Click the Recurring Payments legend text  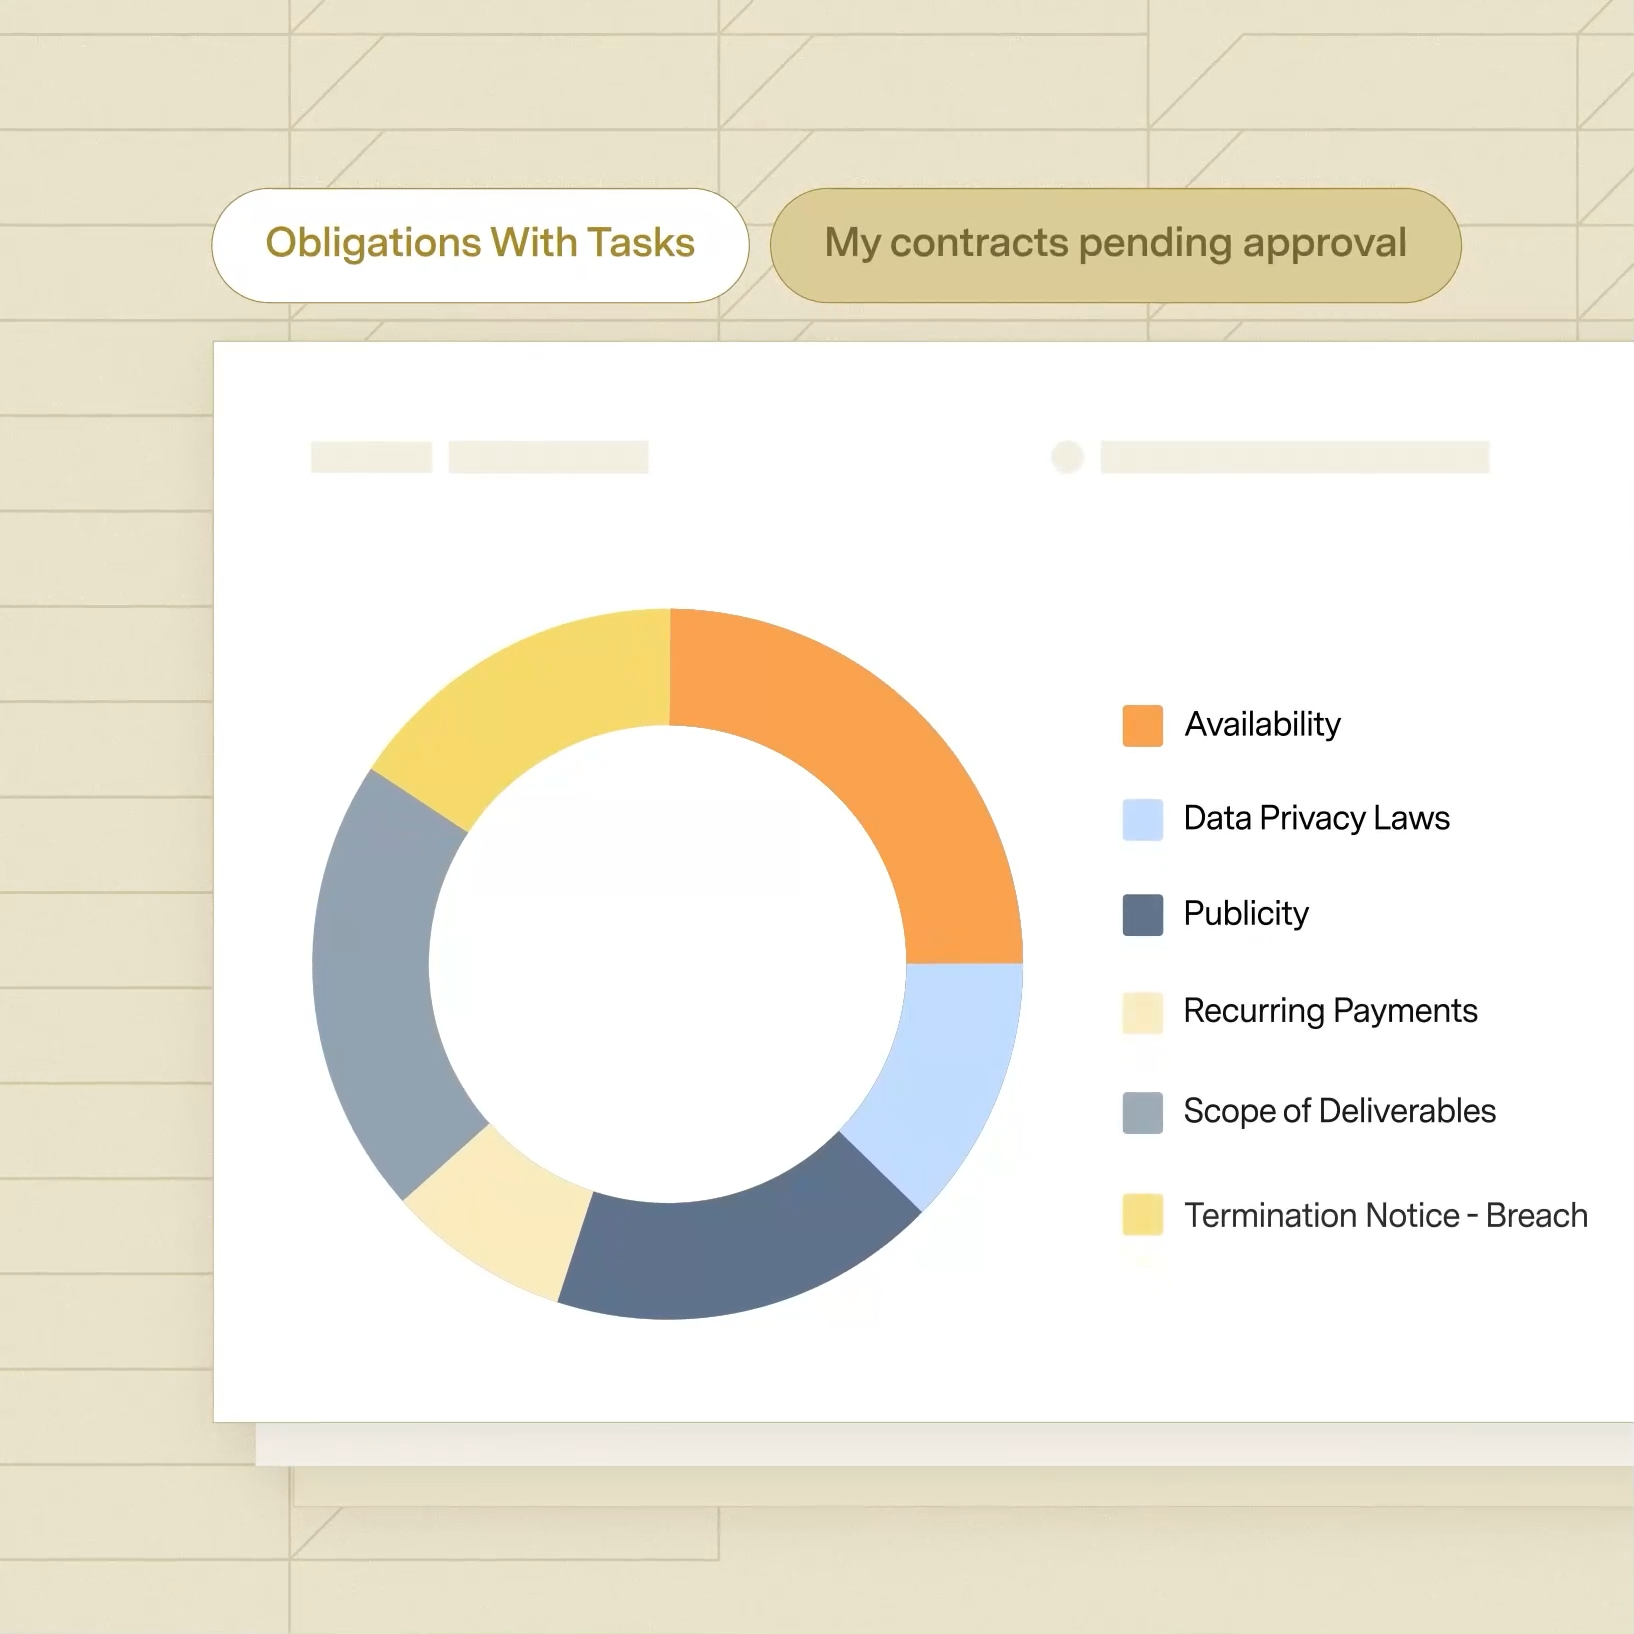click(1330, 1011)
